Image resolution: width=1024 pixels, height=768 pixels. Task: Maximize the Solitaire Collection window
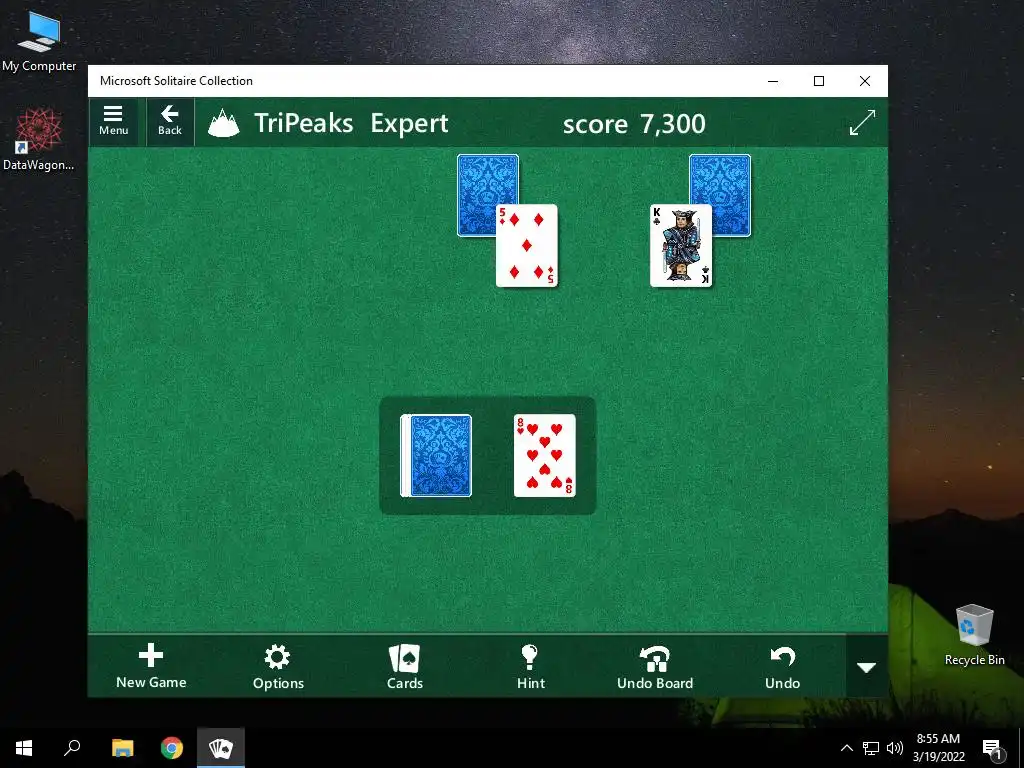(x=819, y=81)
